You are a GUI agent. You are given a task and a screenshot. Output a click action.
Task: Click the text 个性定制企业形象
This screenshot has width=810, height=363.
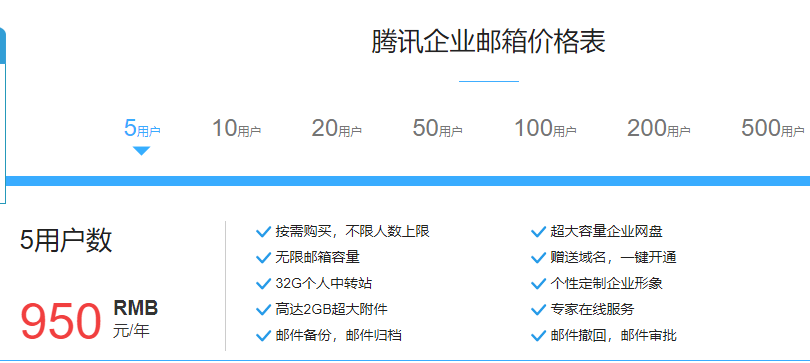point(606,283)
